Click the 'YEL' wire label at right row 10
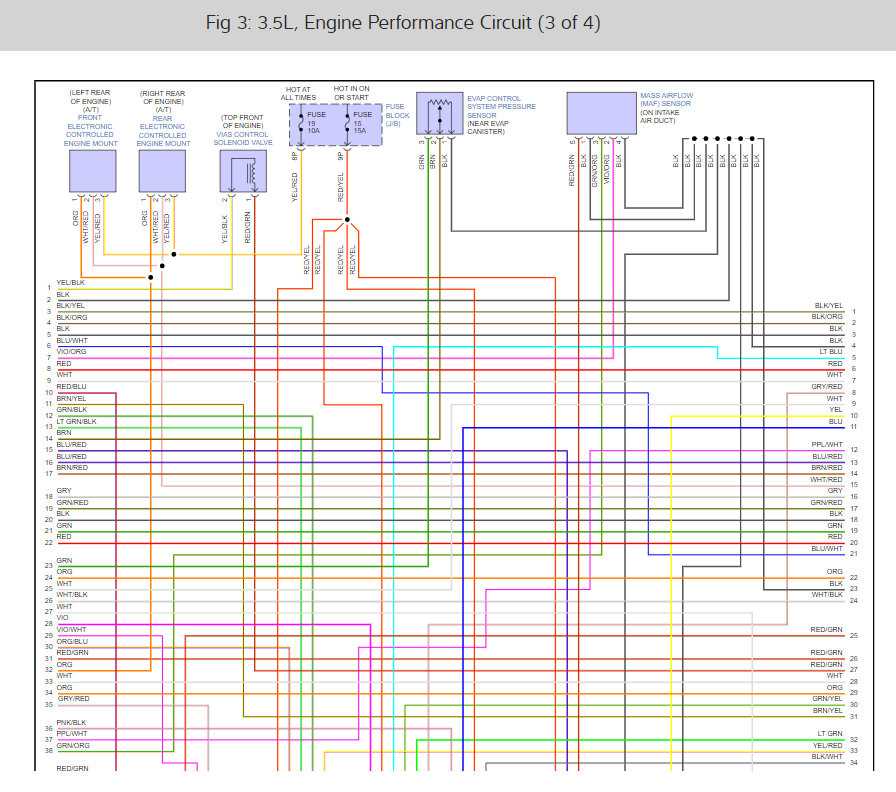The image size is (896, 792). click(x=835, y=409)
